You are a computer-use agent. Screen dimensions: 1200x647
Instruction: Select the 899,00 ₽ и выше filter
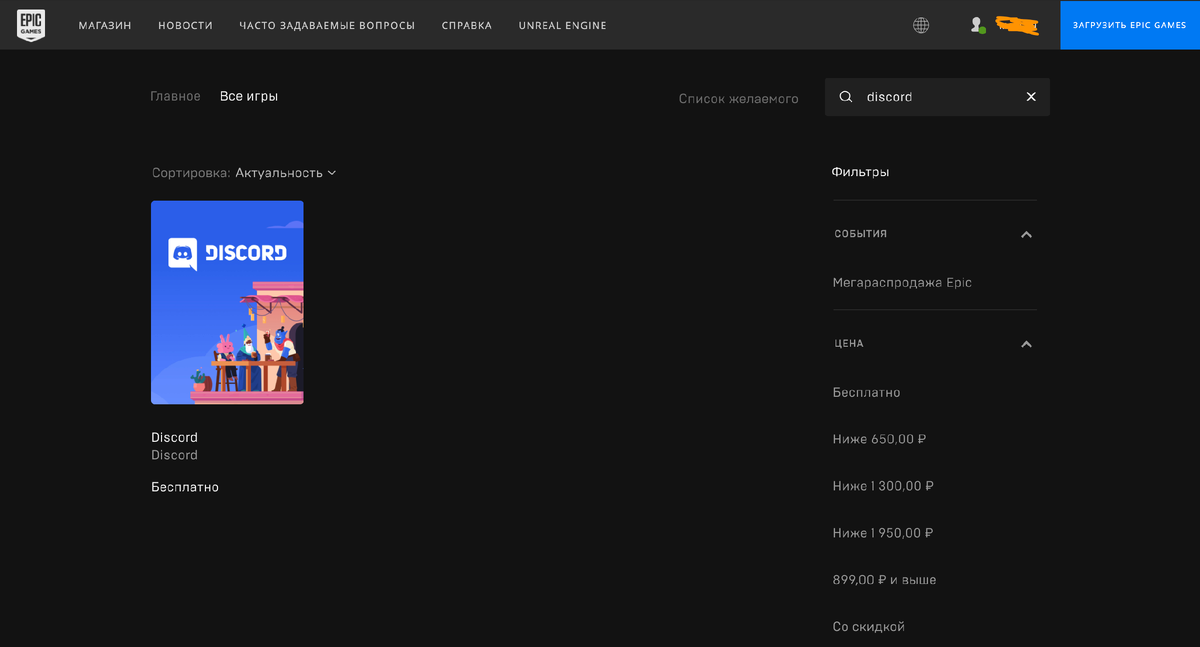[884, 580]
